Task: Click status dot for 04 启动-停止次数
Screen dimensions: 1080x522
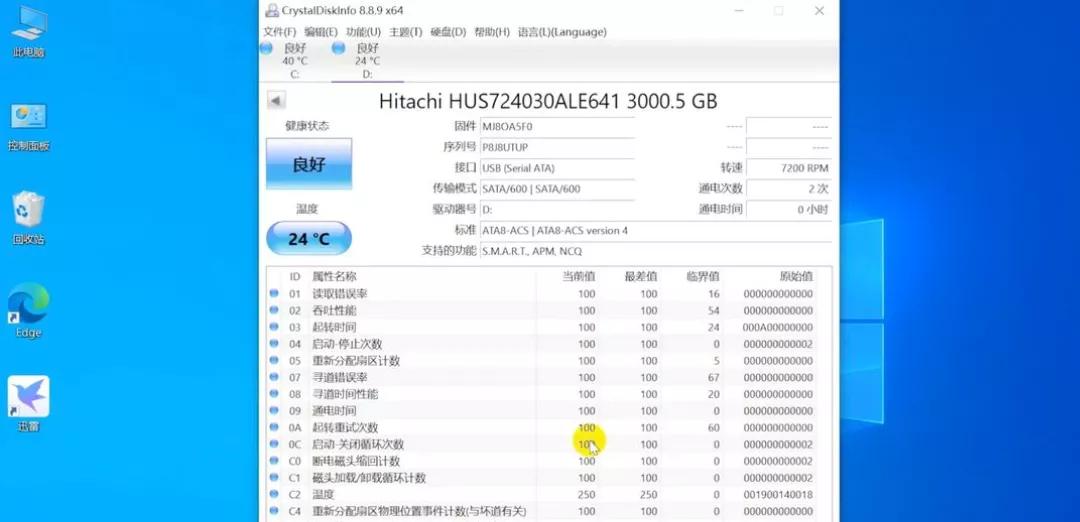Action: coord(273,344)
